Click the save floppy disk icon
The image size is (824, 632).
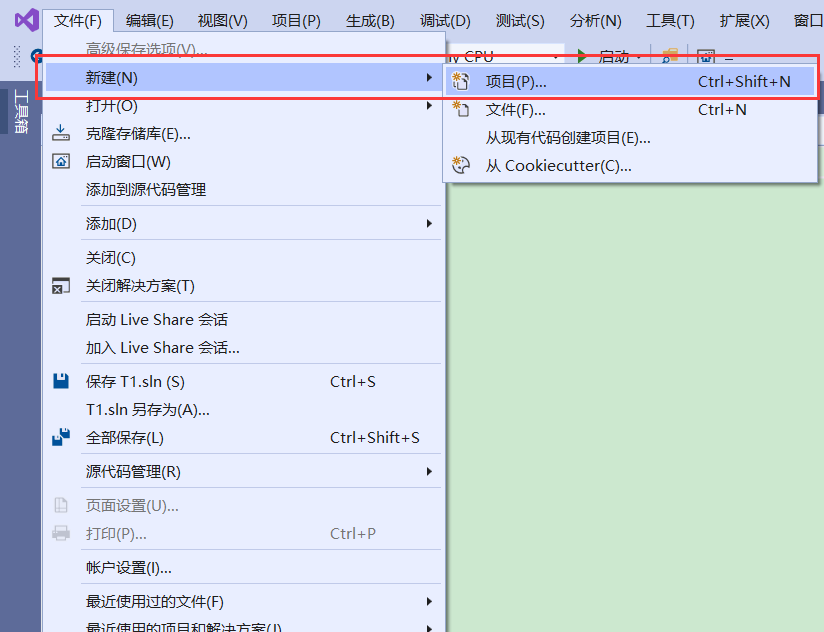pyautogui.click(x=61, y=381)
